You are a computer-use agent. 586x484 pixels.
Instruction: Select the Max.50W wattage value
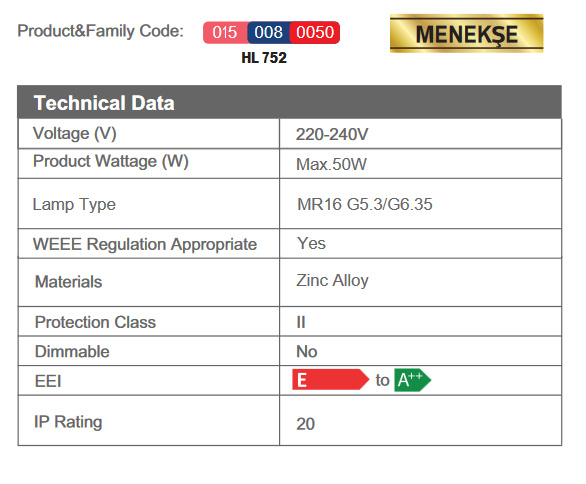[x=331, y=164]
